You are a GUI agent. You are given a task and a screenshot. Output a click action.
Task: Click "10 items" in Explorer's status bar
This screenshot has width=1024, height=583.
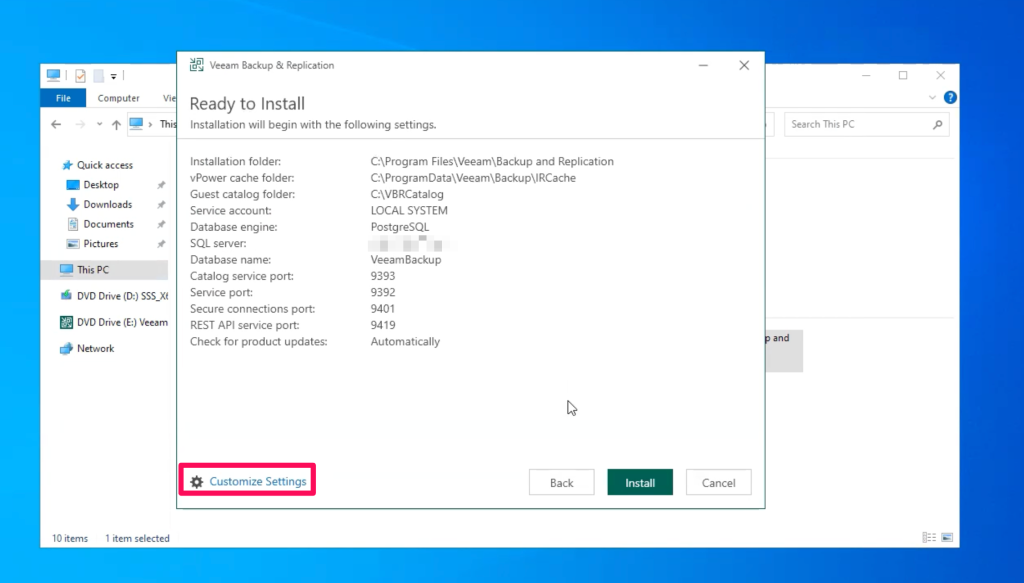pos(70,538)
